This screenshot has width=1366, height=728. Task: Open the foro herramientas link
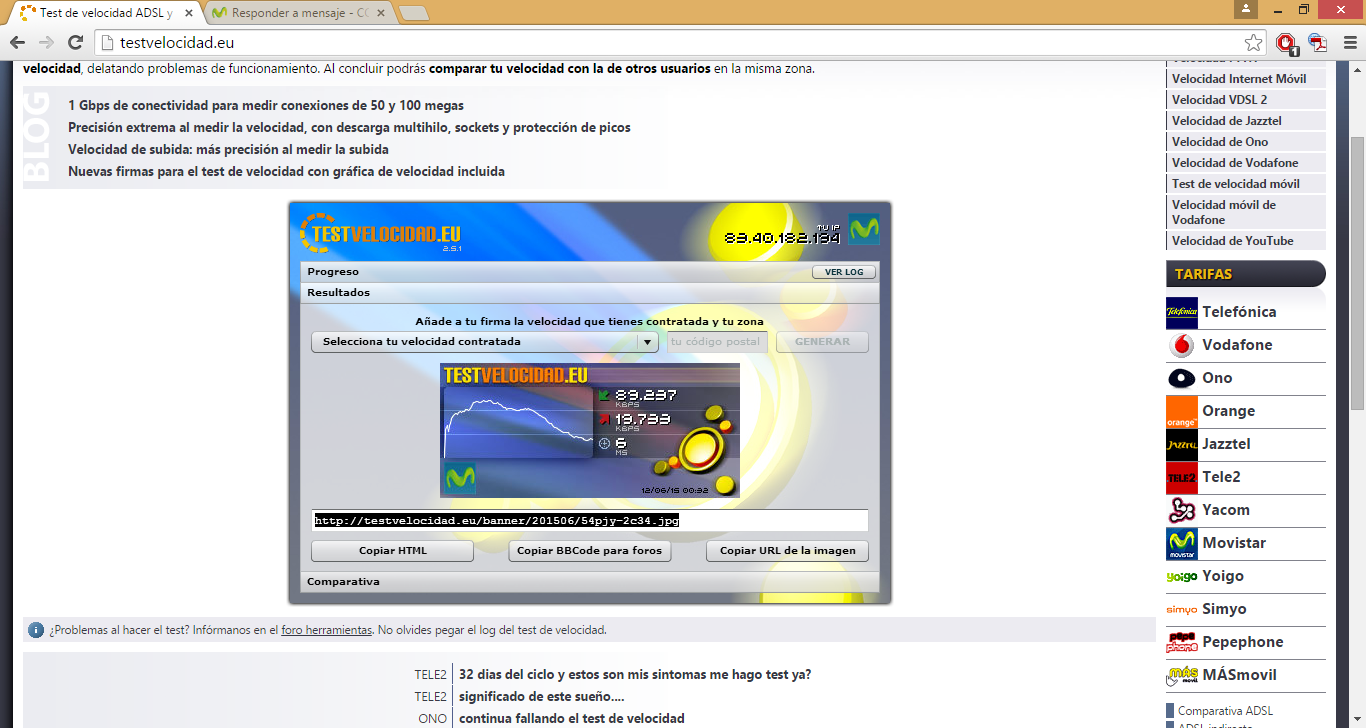coord(327,630)
